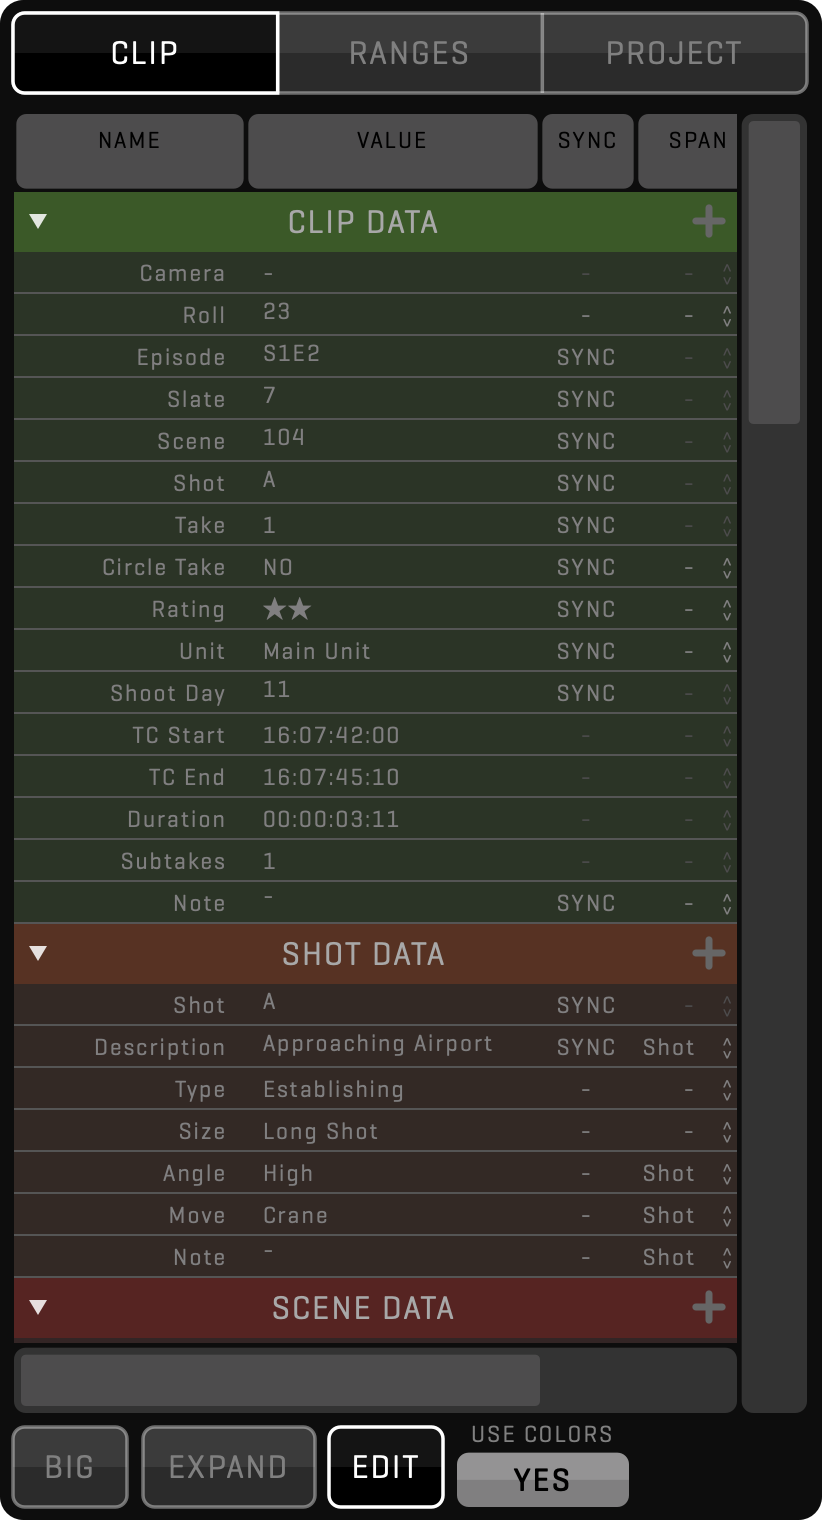822x1520 pixels.
Task: Click the up-down arrows on Rating row
Action: point(727,610)
